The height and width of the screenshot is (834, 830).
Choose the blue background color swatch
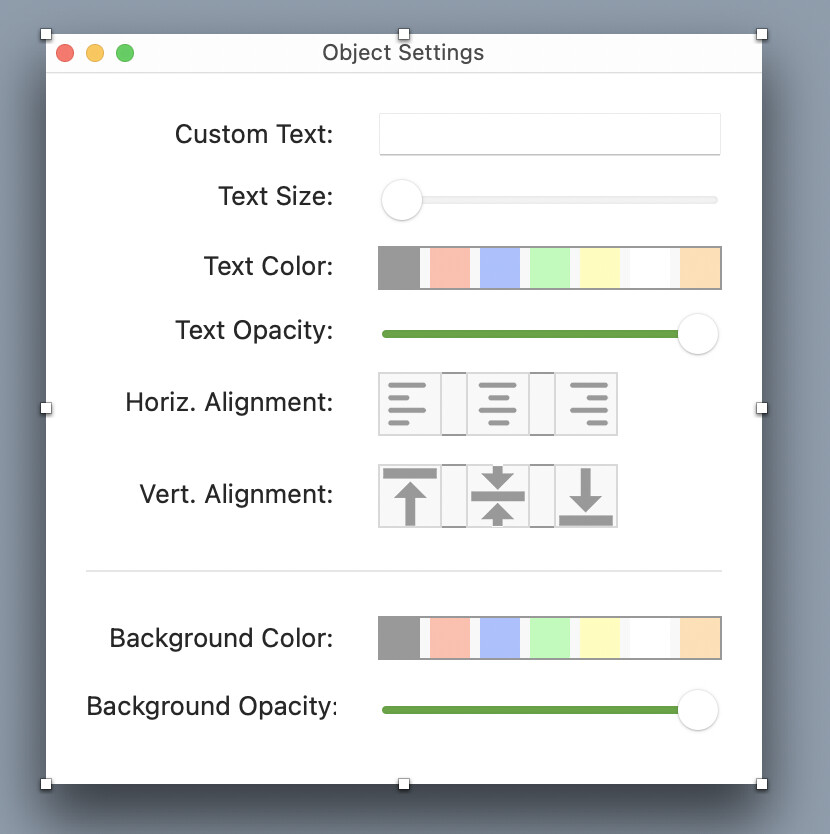click(499, 638)
